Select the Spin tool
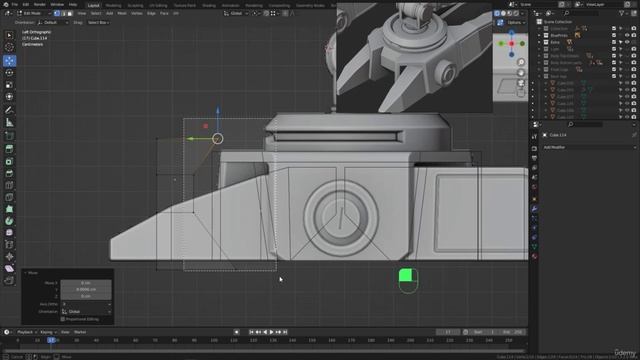 click(9, 221)
